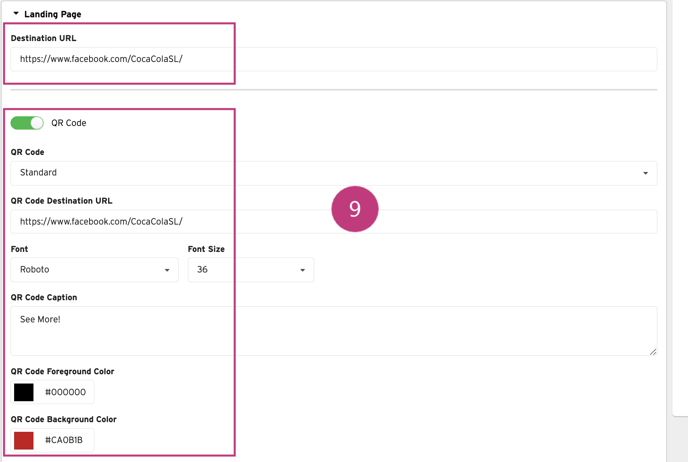Click the caption box resize handle
Viewport: 688px width, 462px height.
coord(653,351)
